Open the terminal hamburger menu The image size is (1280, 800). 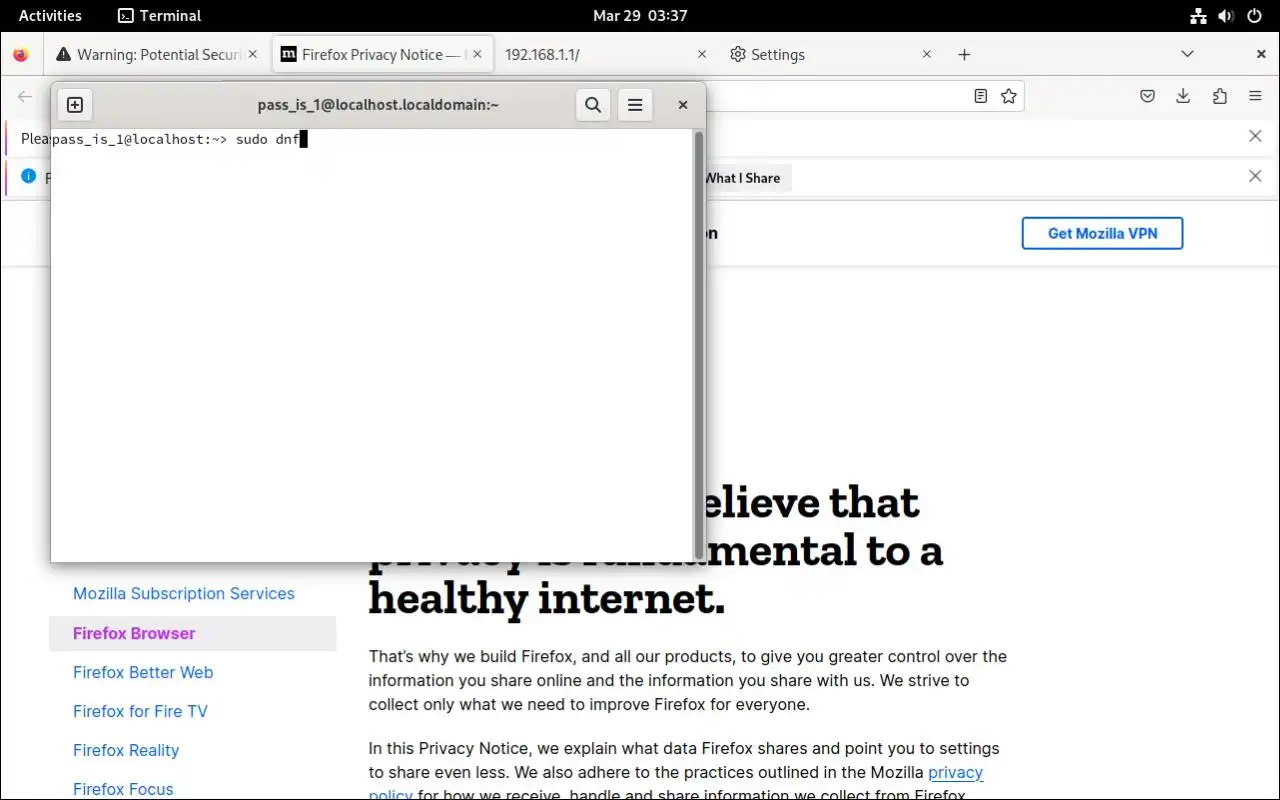[x=635, y=105]
